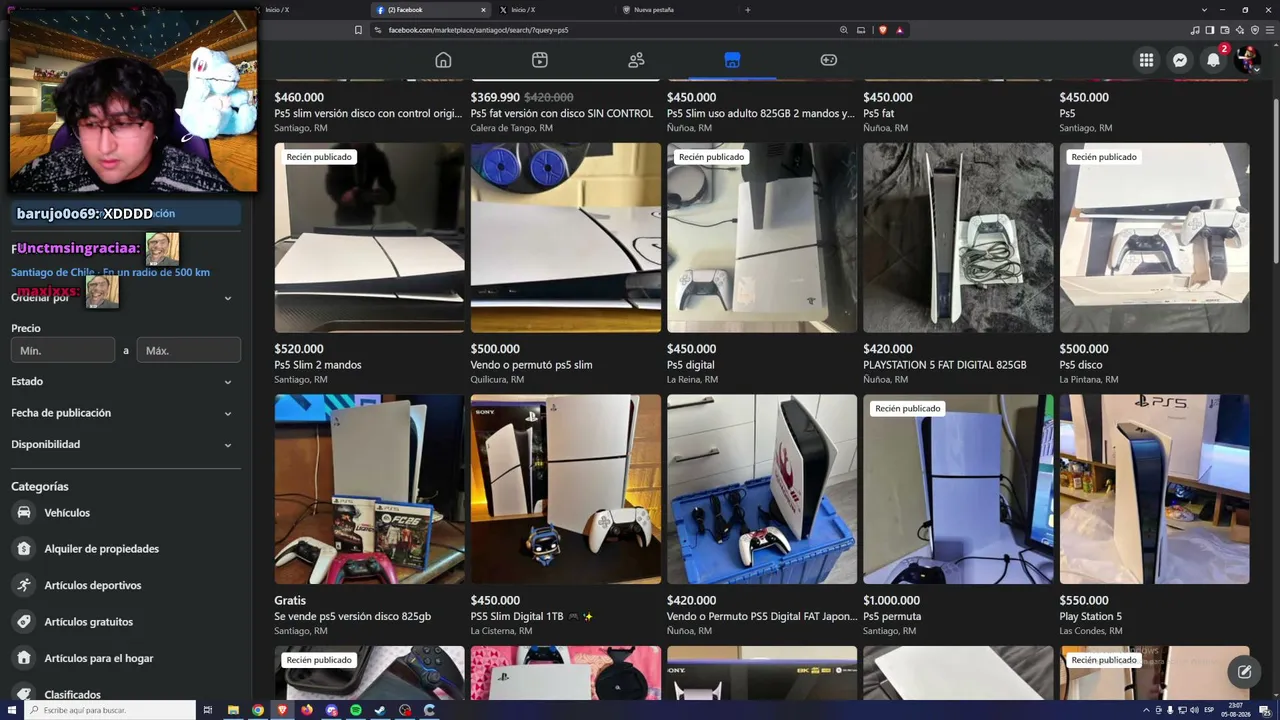Viewport: 1280px width, 720px height.
Task: Open the $1.000.000 Ps5 permuta listing photo
Action: (958, 489)
